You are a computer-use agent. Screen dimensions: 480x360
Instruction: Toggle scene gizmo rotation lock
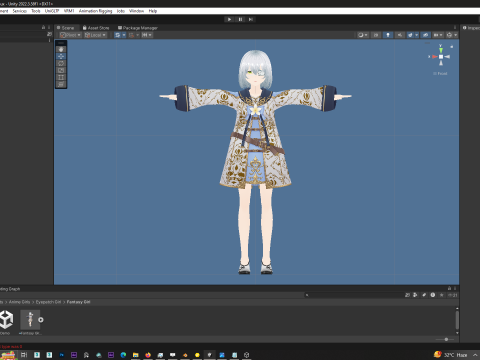452,47
